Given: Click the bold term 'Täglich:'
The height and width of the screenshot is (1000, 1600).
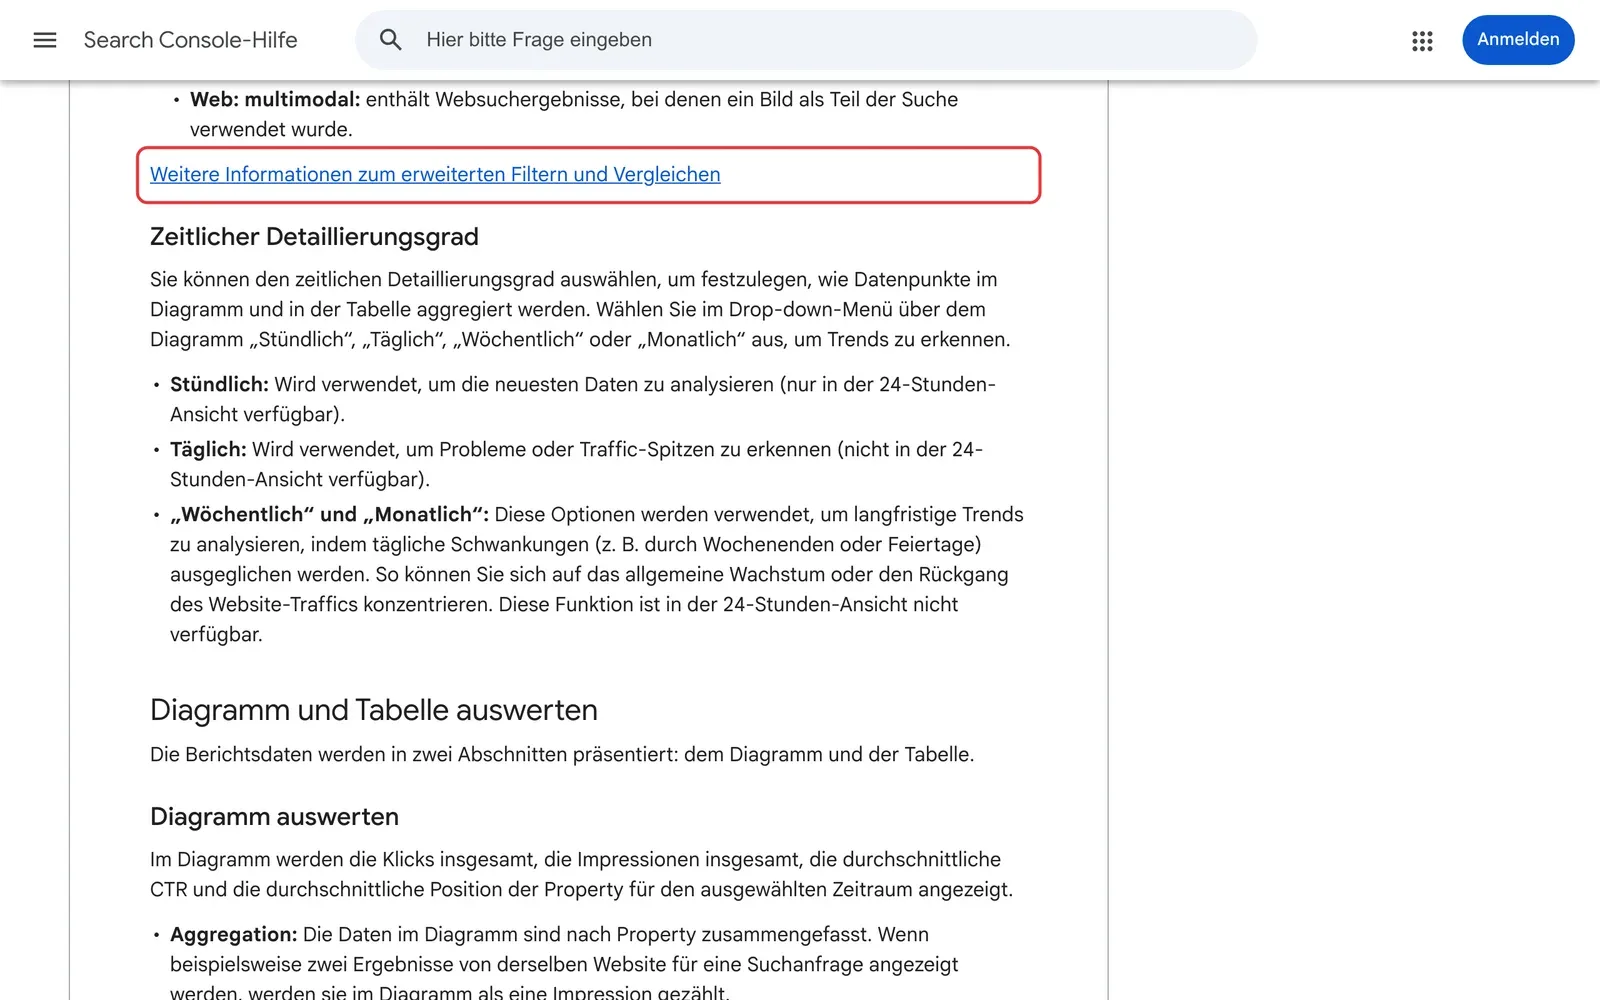Looking at the screenshot, I should [x=208, y=449].
